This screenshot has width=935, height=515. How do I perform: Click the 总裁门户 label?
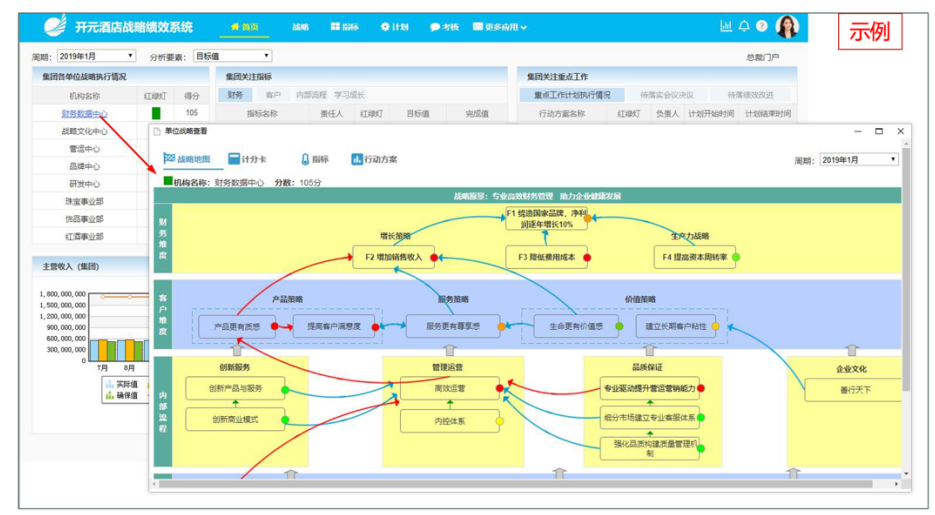763,57
